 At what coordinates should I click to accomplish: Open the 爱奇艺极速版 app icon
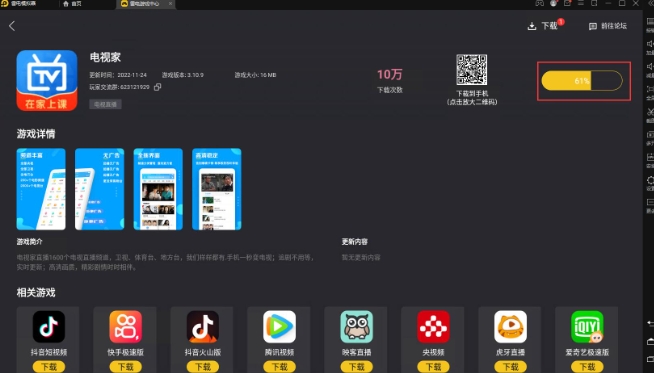587,327
